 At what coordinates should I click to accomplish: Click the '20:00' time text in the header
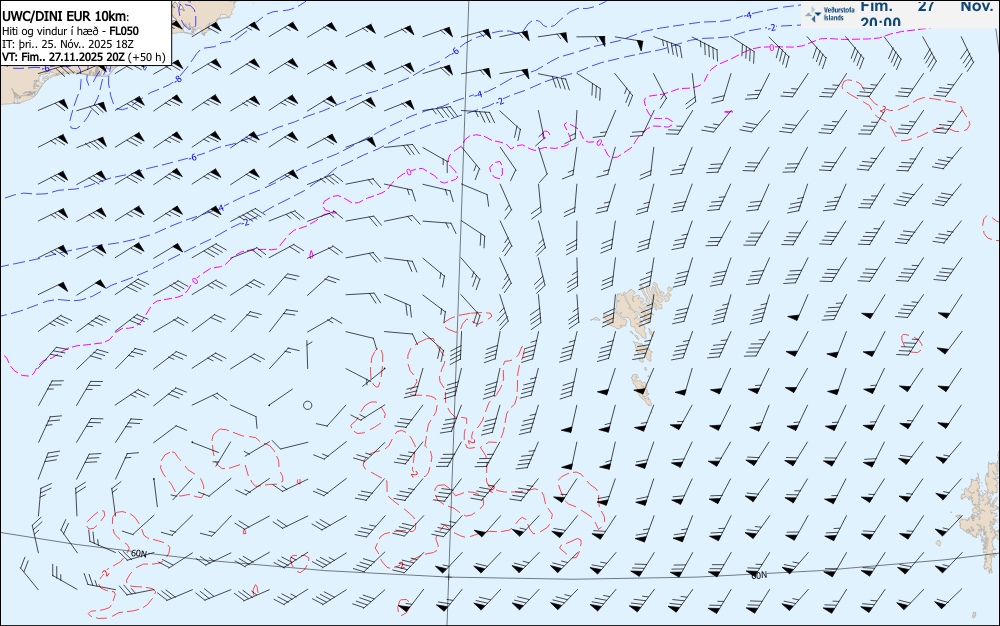coord(880,22)
